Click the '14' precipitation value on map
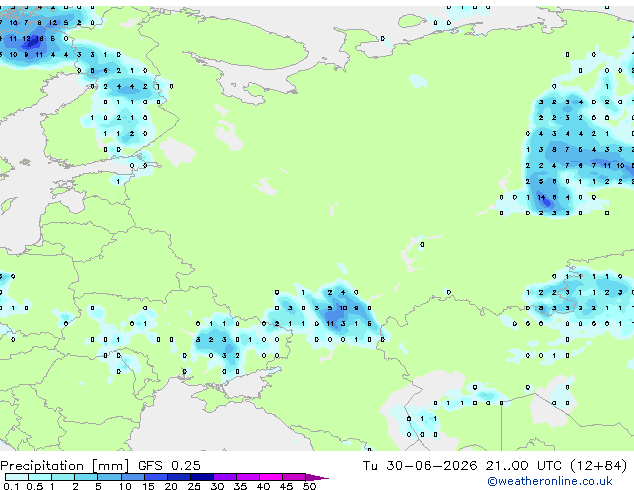 [541, 198]
